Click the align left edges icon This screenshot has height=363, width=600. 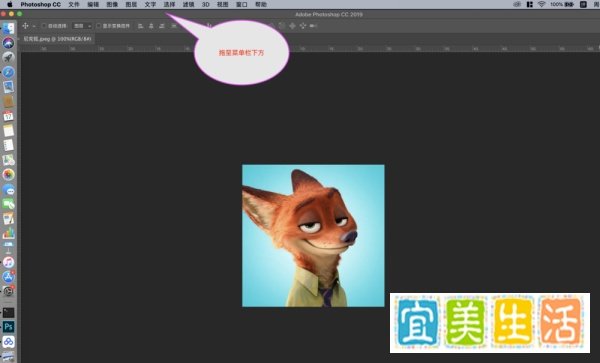[x=140, y=26]
